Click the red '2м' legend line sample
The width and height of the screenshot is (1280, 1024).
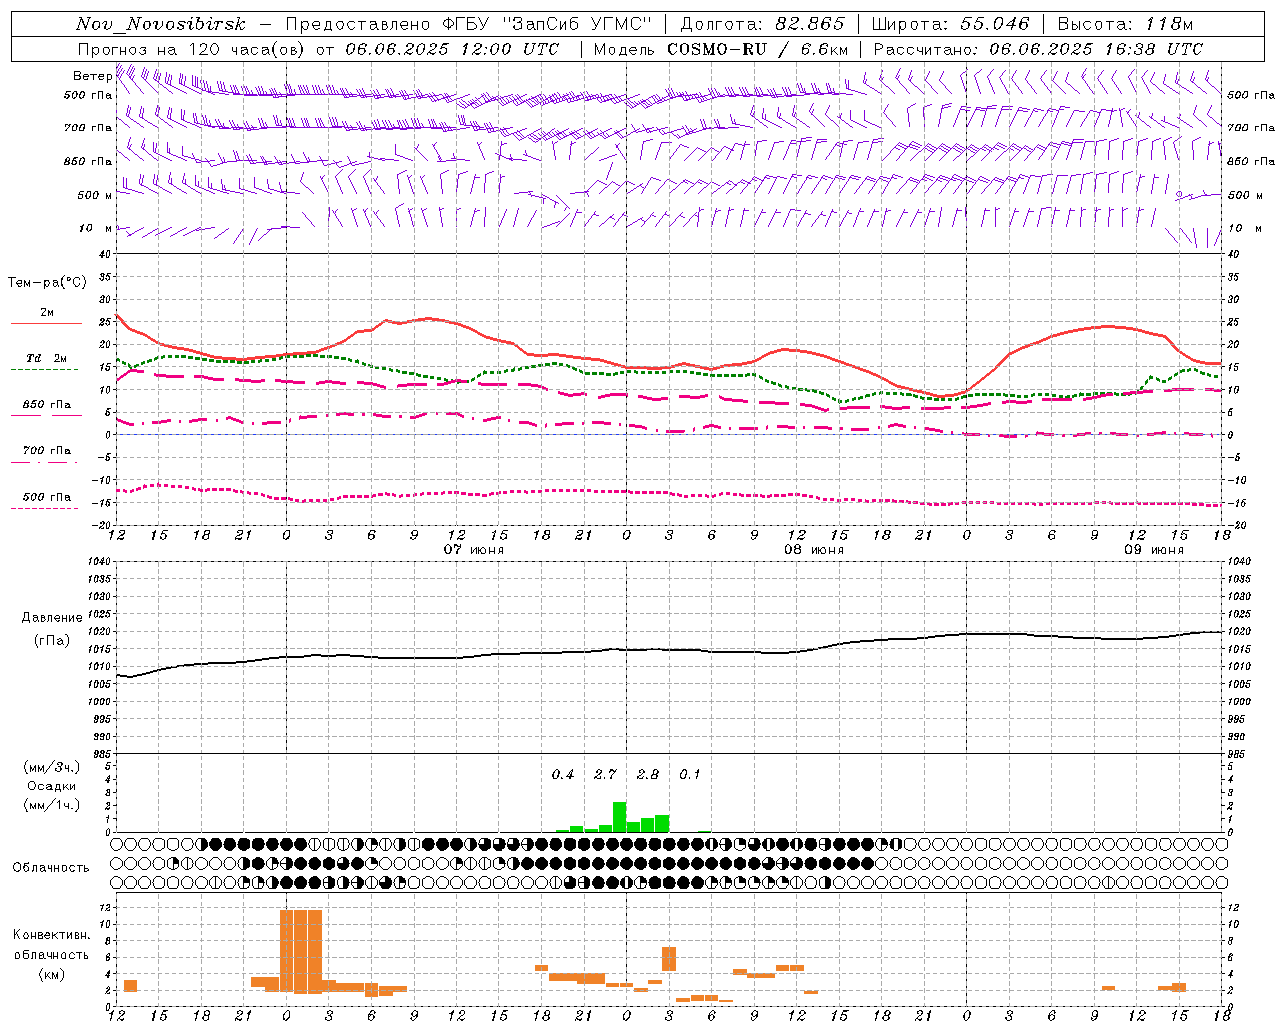point(46,324)
